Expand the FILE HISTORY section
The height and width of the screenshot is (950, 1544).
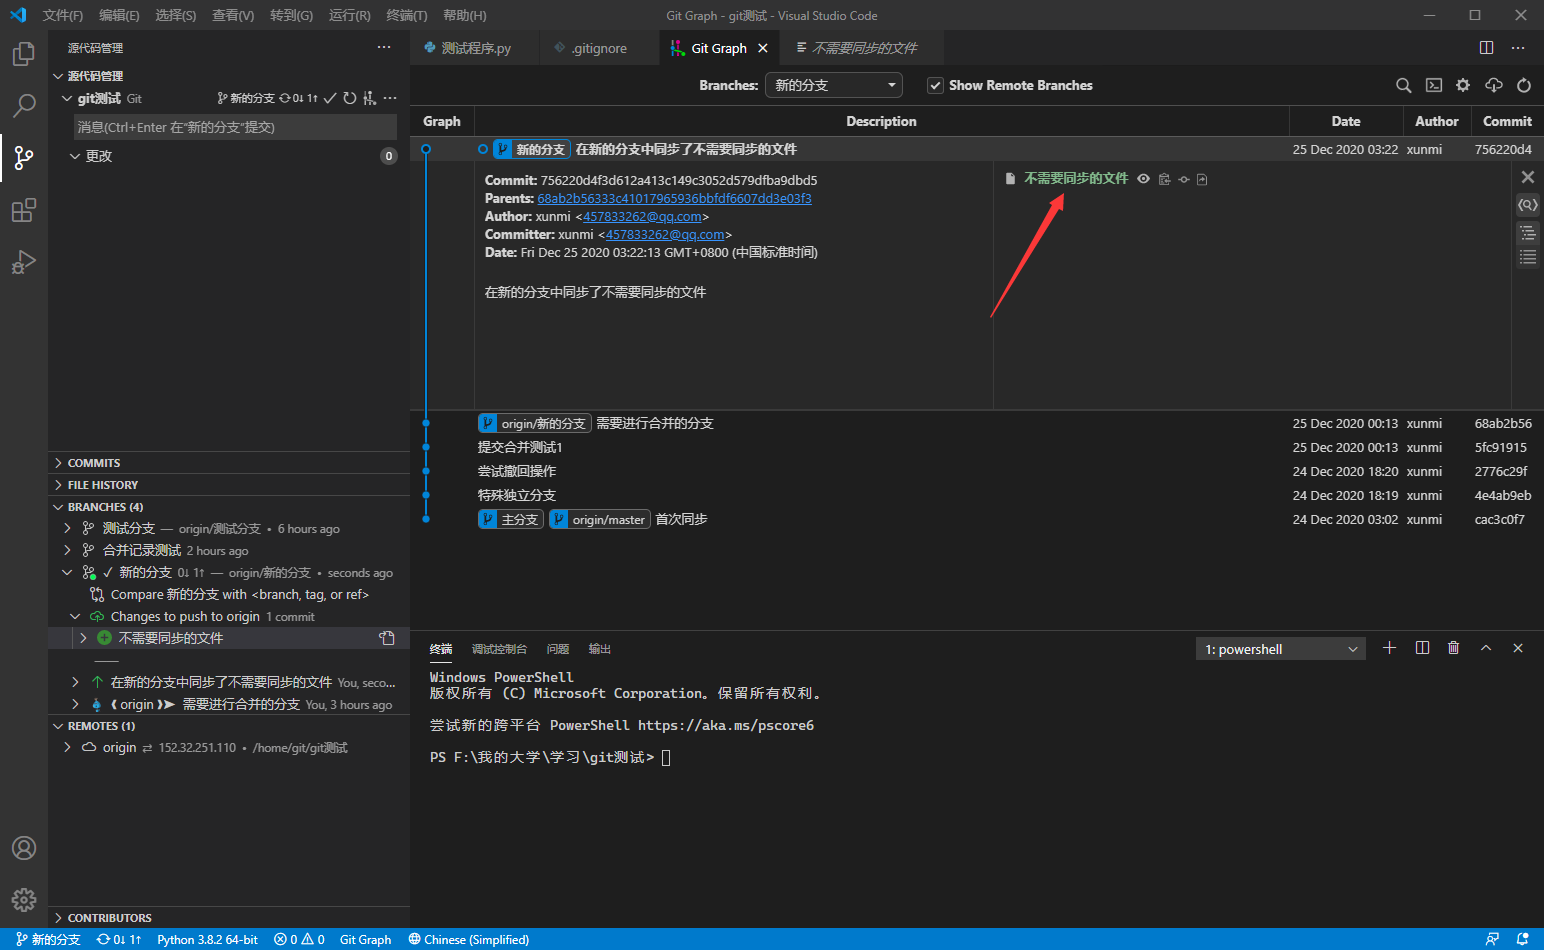pos(229,485)
